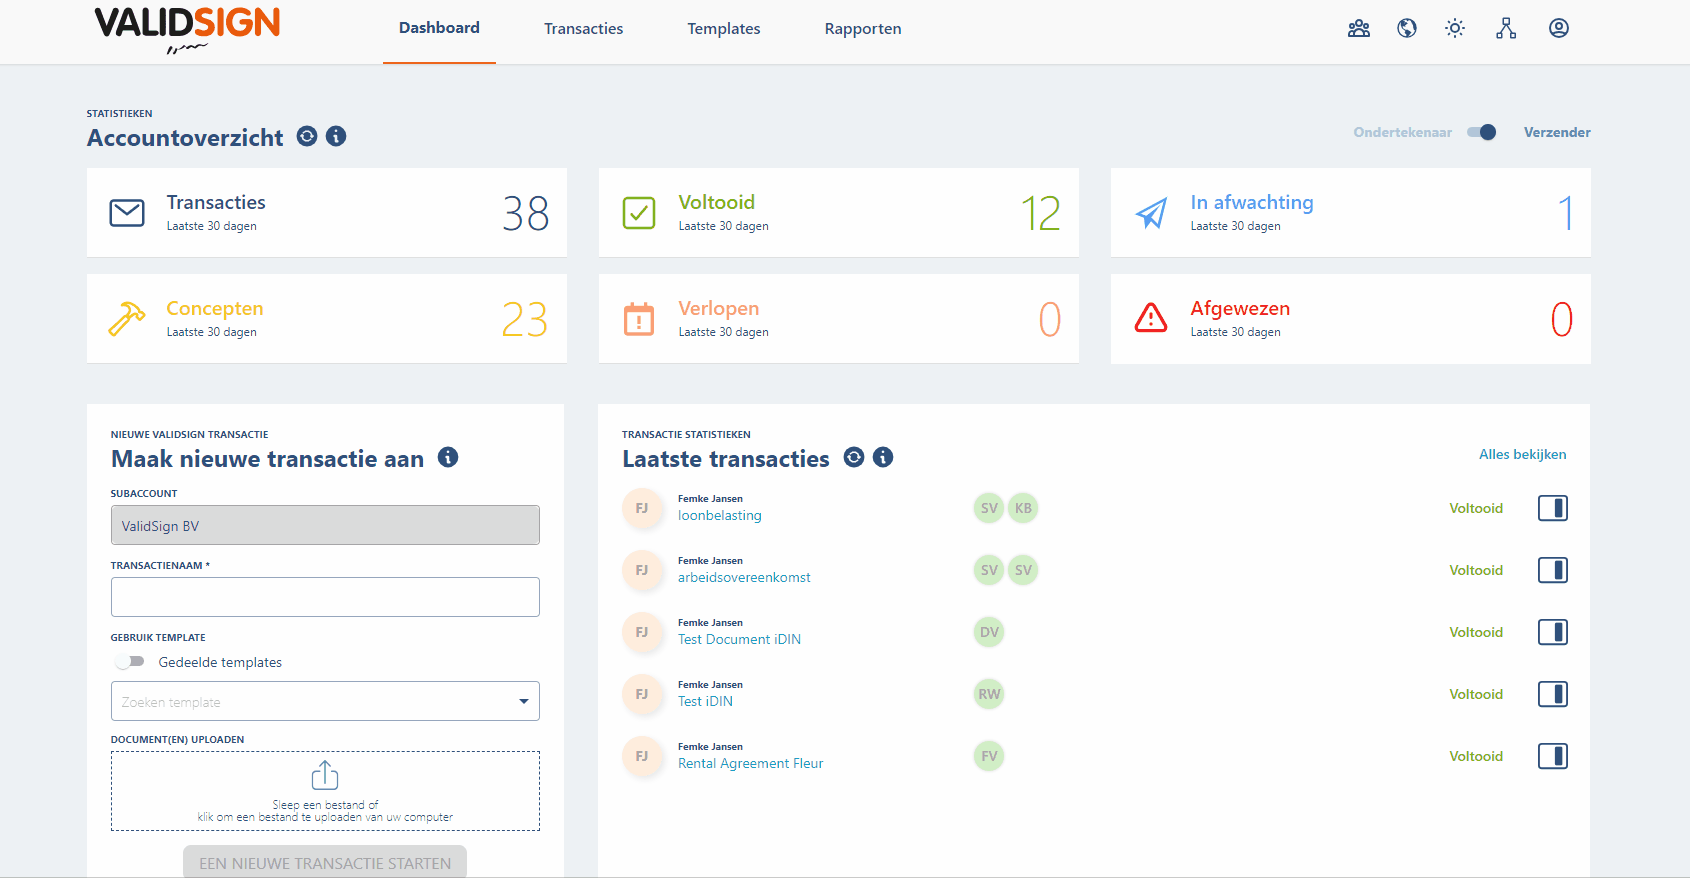Viewport: 1690px width, 878px height.
Task: Click FV signer avatar on Rental Agreement Fleur
Action: pyautogui.click(x=989, y=756)
